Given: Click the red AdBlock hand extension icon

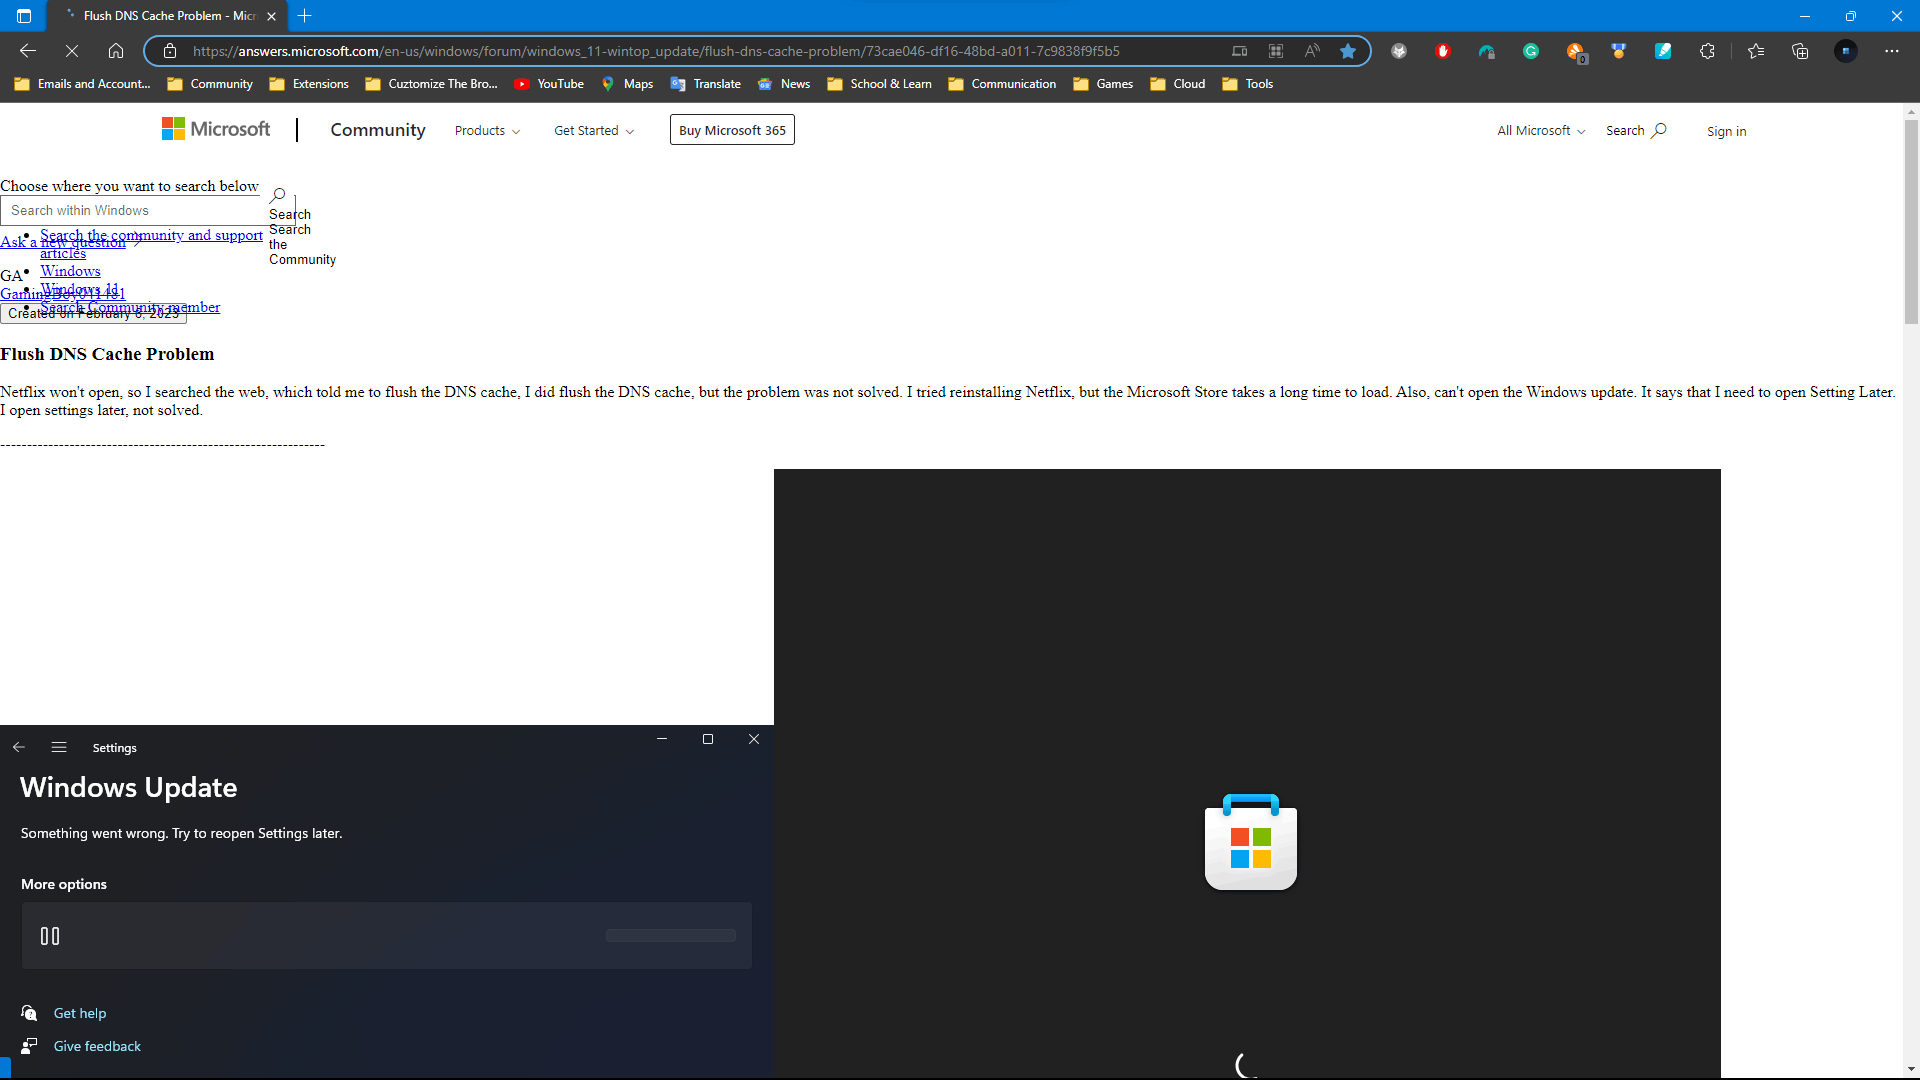Looking at the screenshot, I should pos(1443,51).
